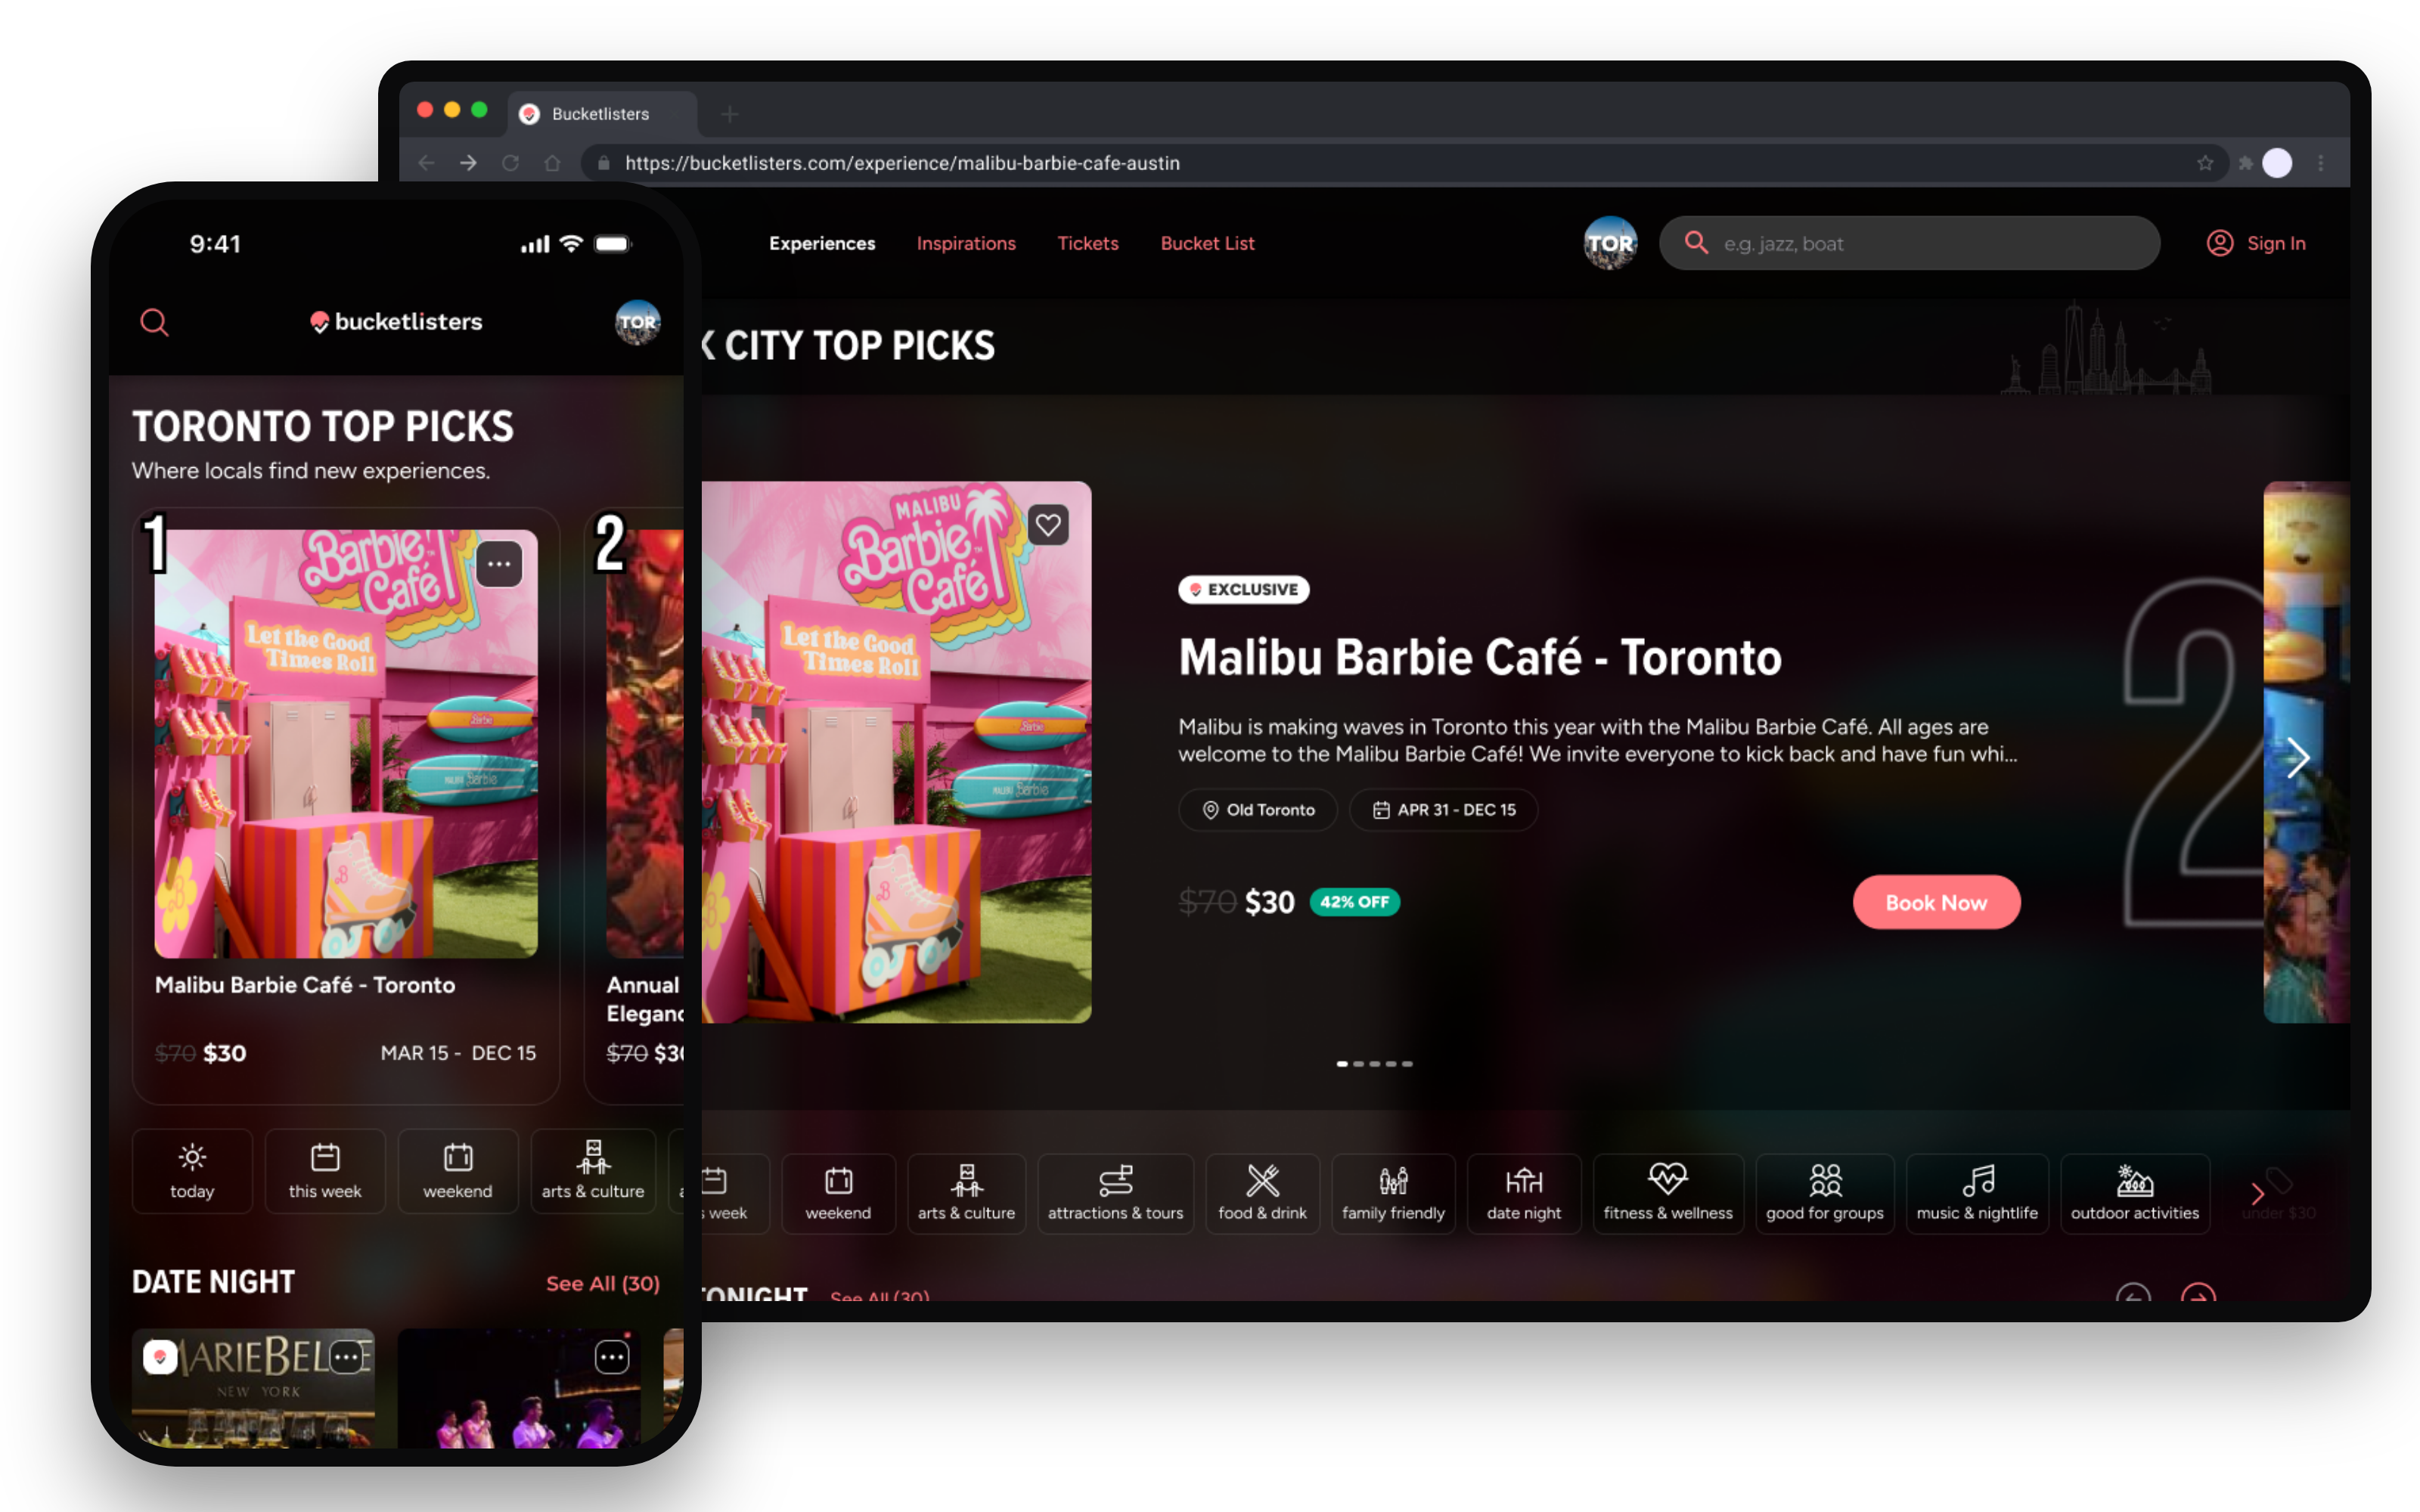Select 'good for groups' category
This screenshot has width=2420, height=1512.
[x=1824, y=1194]
